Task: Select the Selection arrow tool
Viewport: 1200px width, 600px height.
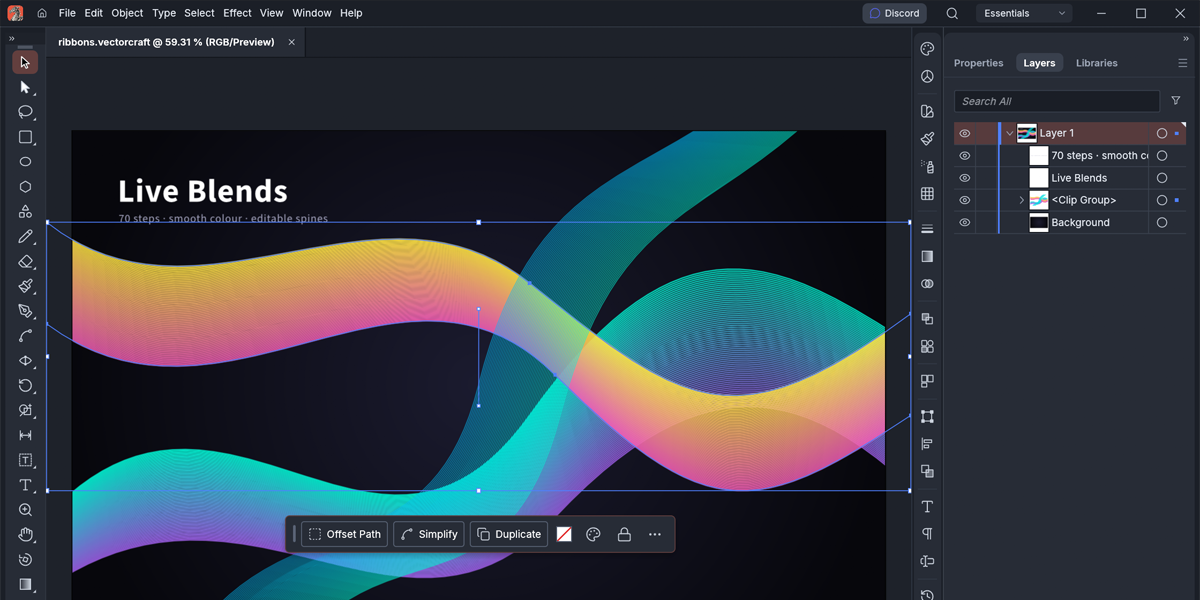Action: [25, 62]
